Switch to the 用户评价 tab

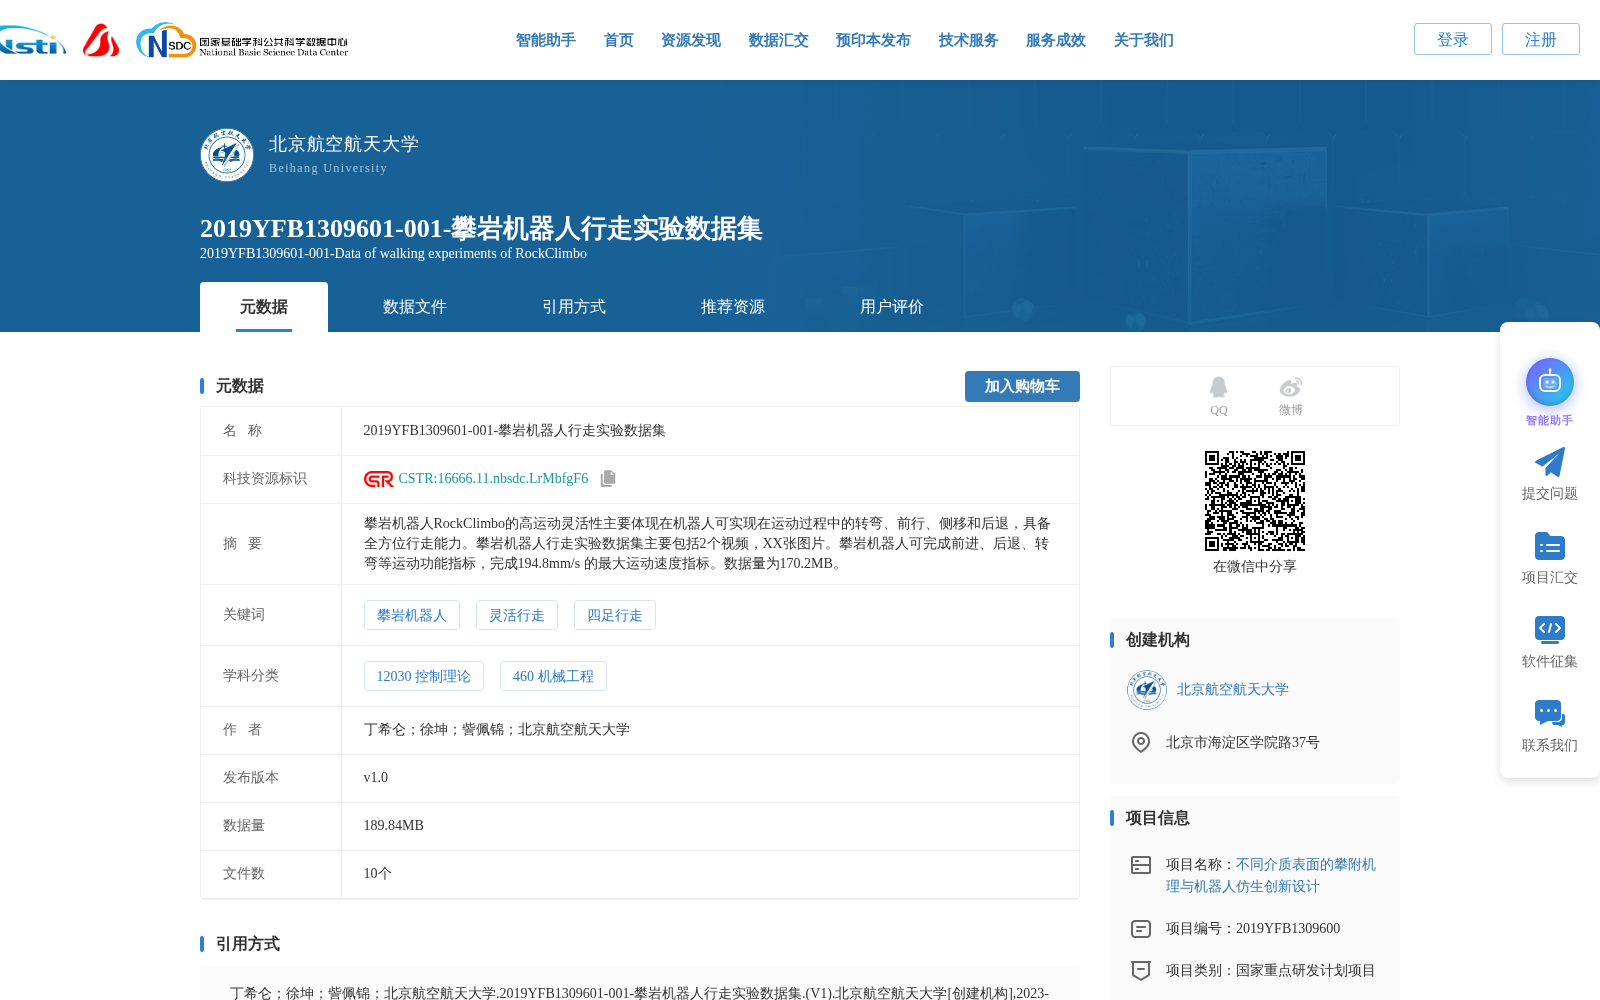[892, 307]
